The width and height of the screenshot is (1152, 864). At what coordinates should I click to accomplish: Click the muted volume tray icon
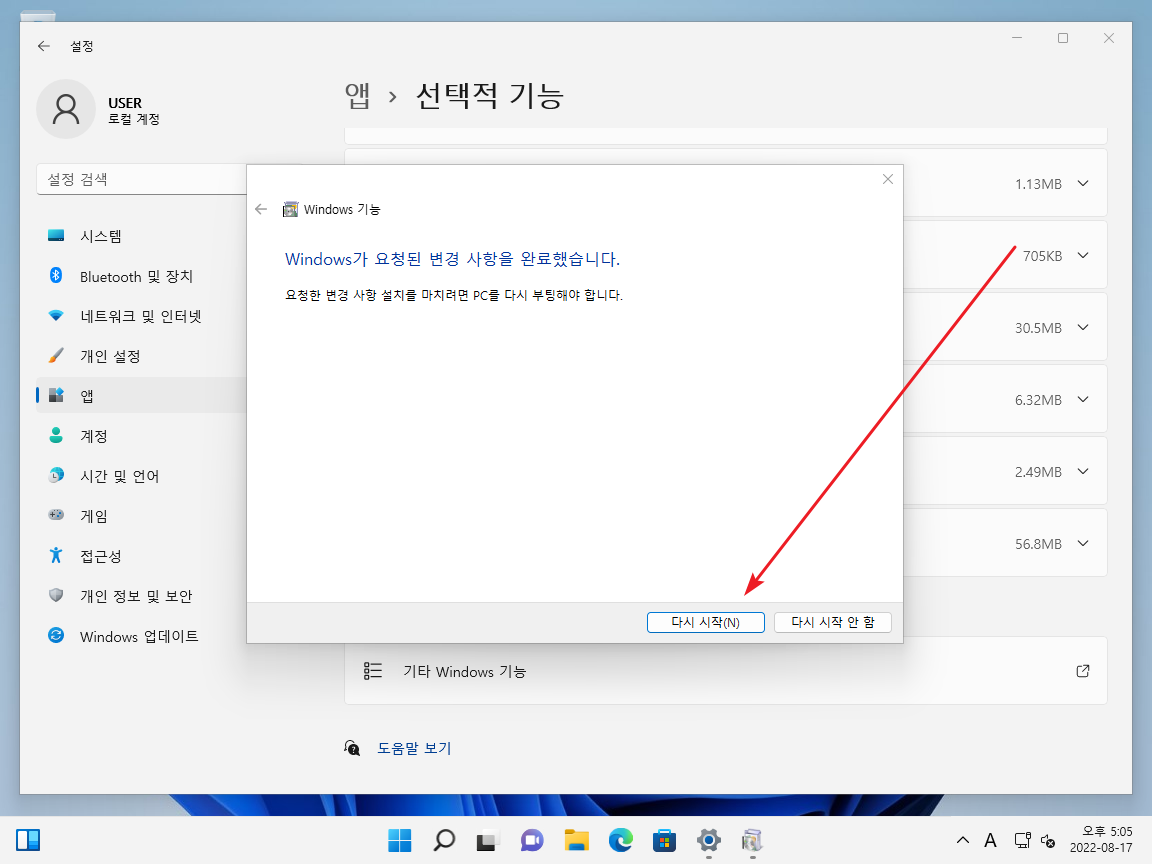[x=1048, y=840]
